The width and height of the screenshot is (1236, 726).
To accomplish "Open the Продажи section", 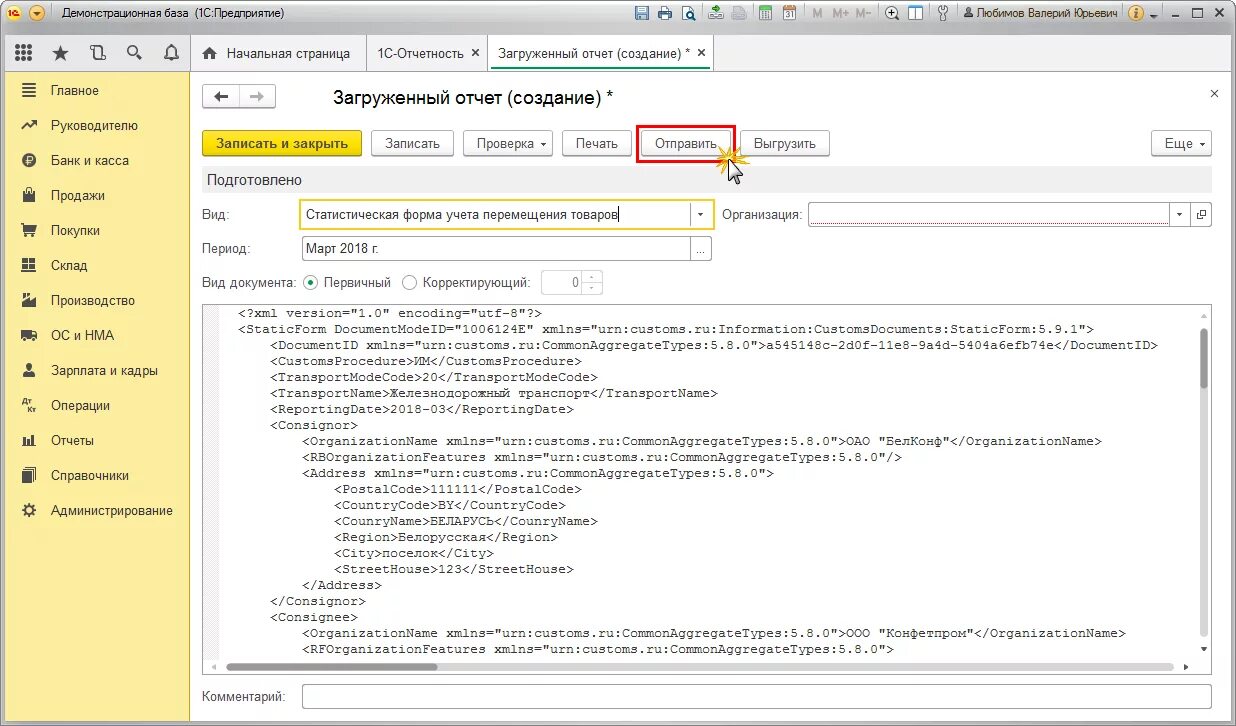I will click(x=95, y=195).
